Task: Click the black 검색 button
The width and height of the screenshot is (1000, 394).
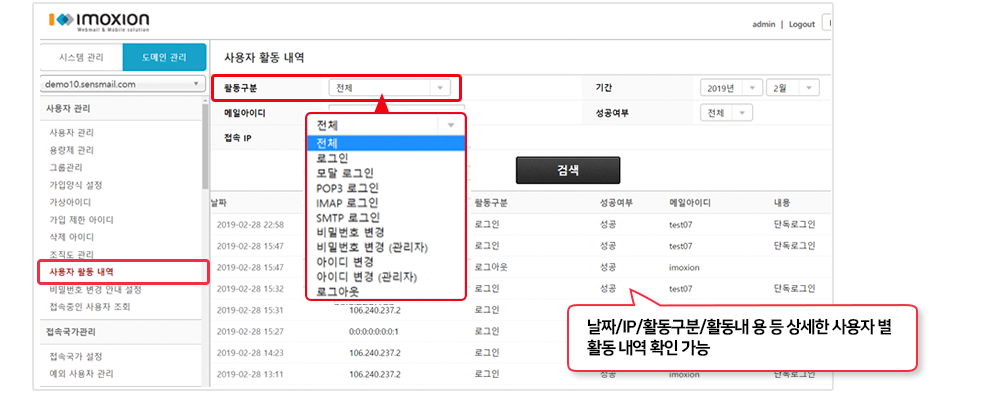Action: click(568, 170)
